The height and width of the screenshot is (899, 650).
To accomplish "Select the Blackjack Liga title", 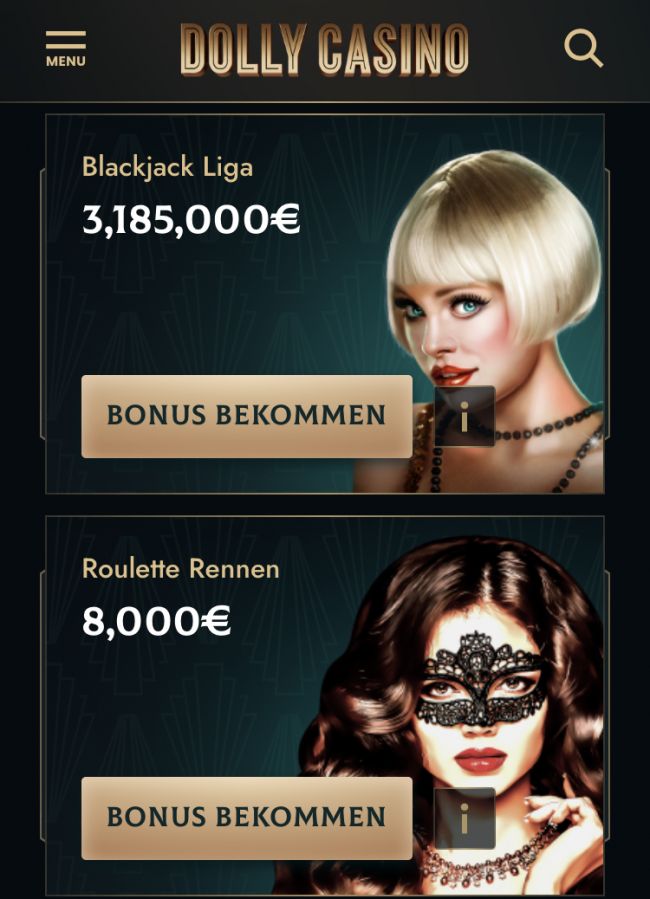I will 167,167.
